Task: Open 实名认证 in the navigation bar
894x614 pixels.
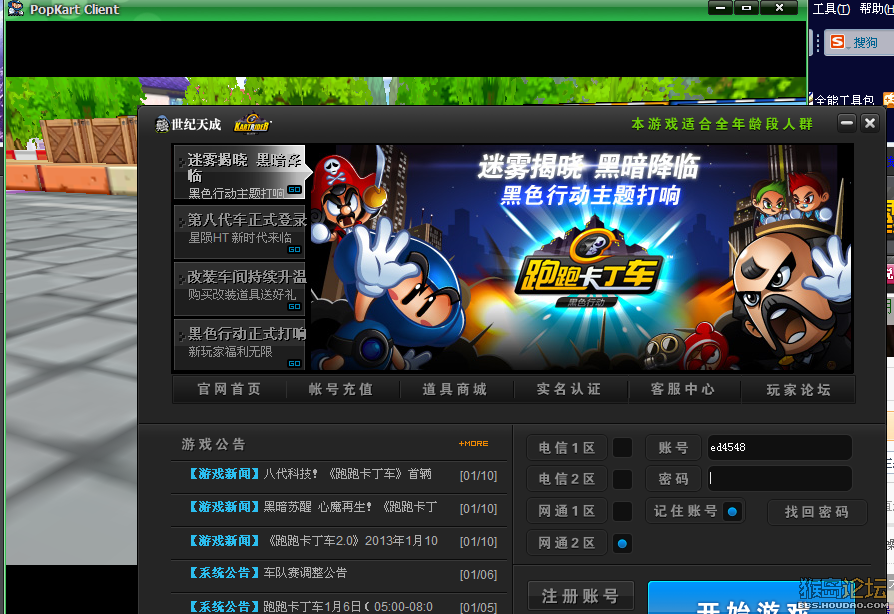Action: [x=569, y=389]
